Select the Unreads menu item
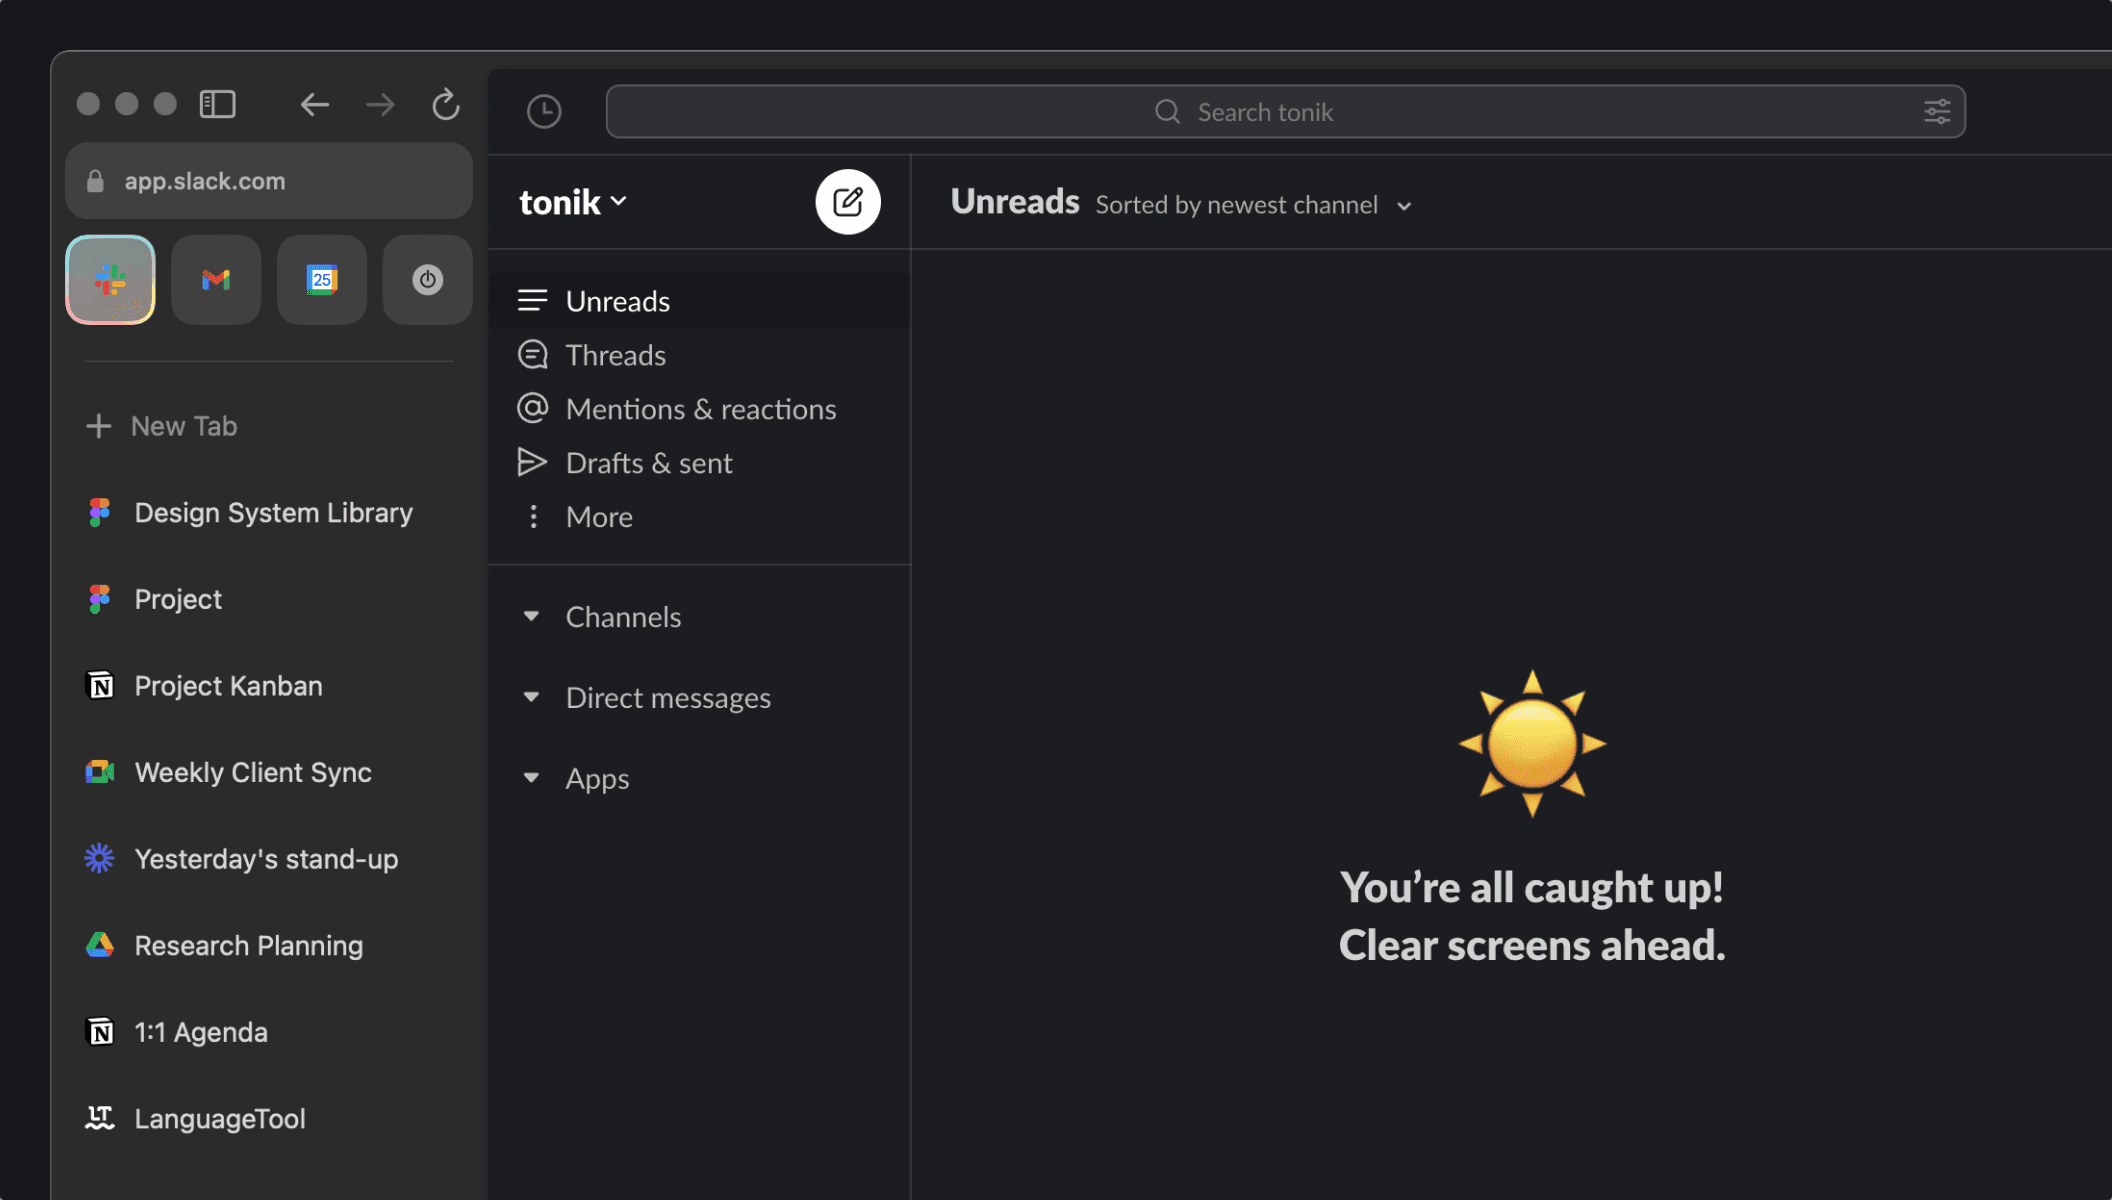Image resolution: width=2112 pixels, height=1200 pixels. [618, 299]
